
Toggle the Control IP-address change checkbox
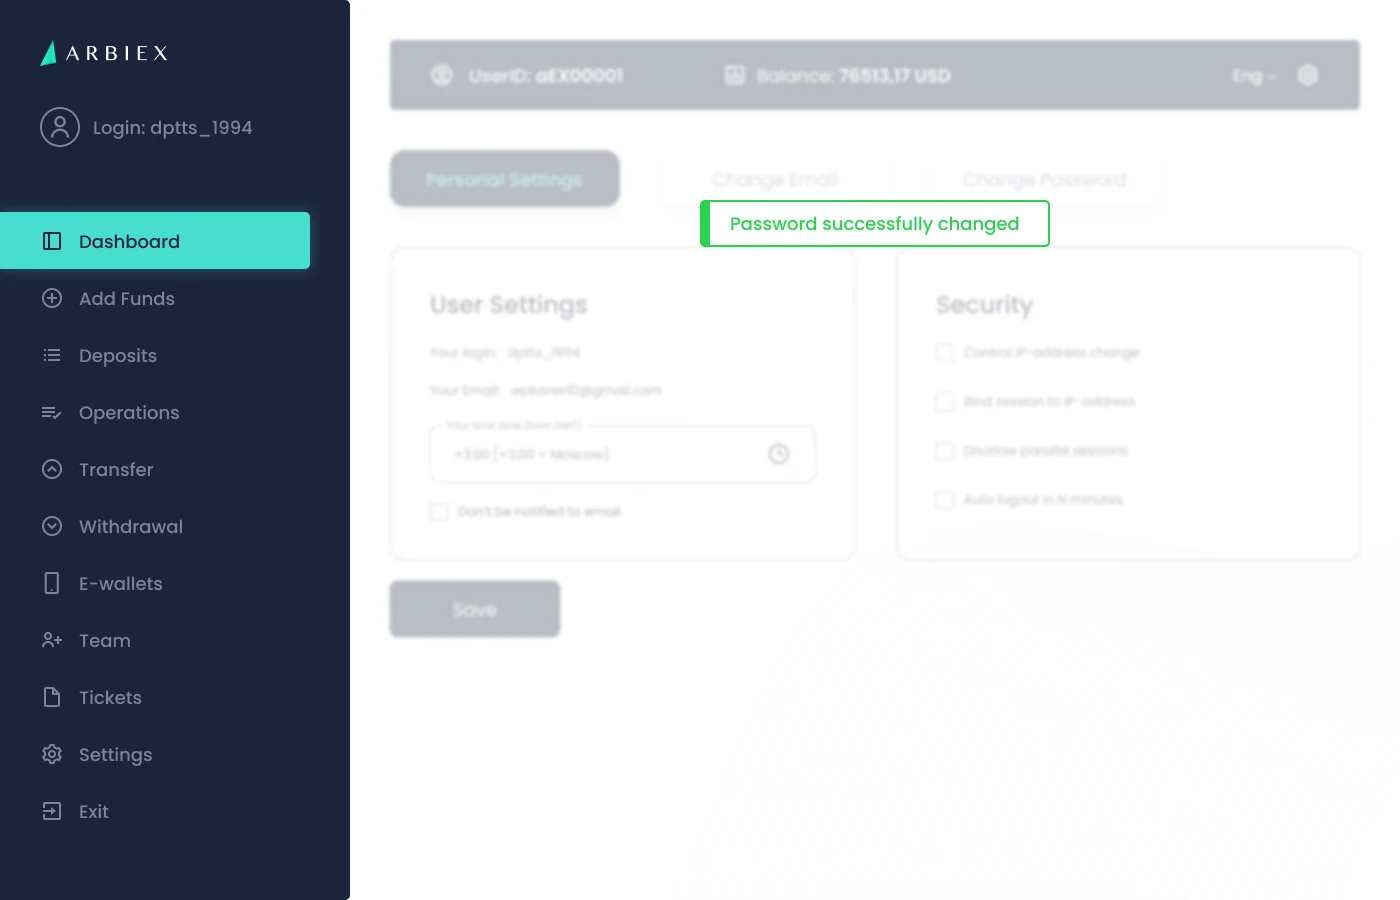[x=945, y=353]
